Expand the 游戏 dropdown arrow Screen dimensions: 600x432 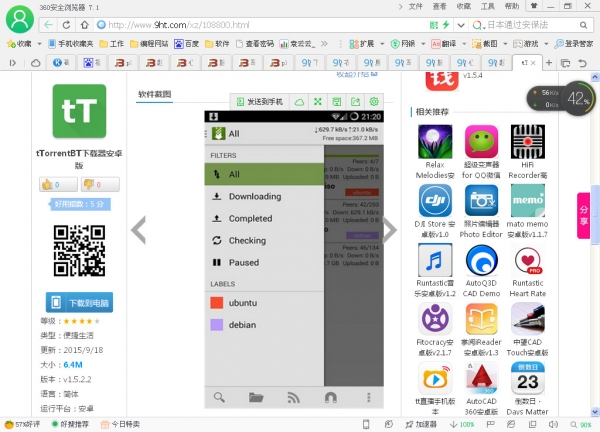tap(546, 44)
